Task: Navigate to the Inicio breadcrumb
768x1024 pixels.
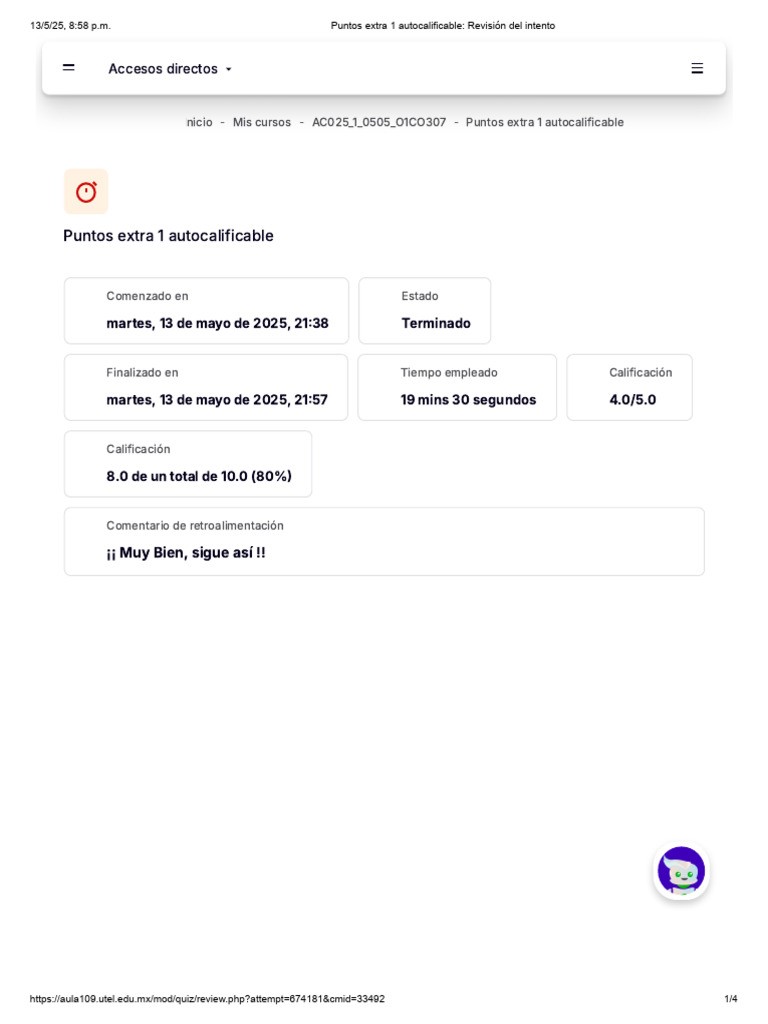Action: pyautogui.click(x=199, y=122)
